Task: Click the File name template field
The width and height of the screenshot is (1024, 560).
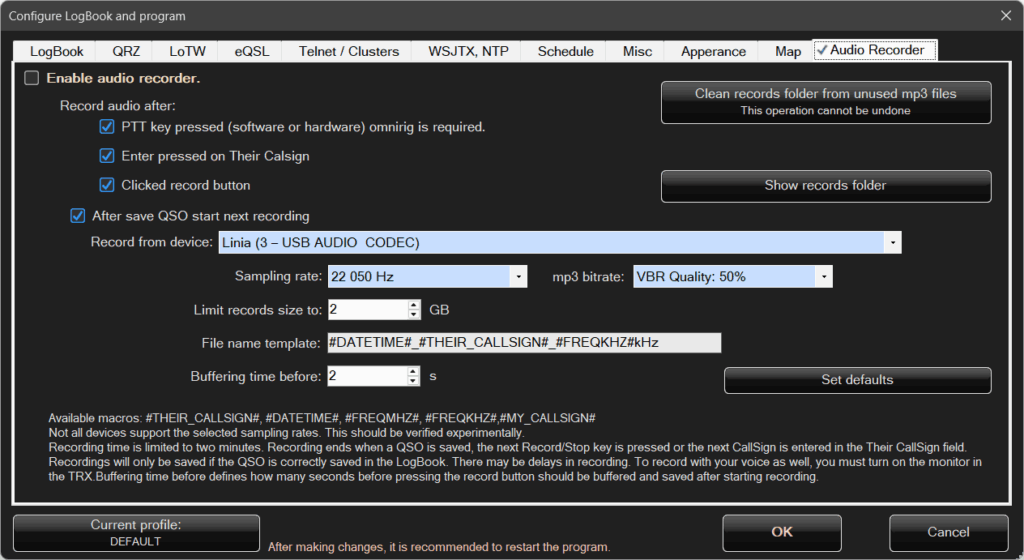Action: coord(523,343)
